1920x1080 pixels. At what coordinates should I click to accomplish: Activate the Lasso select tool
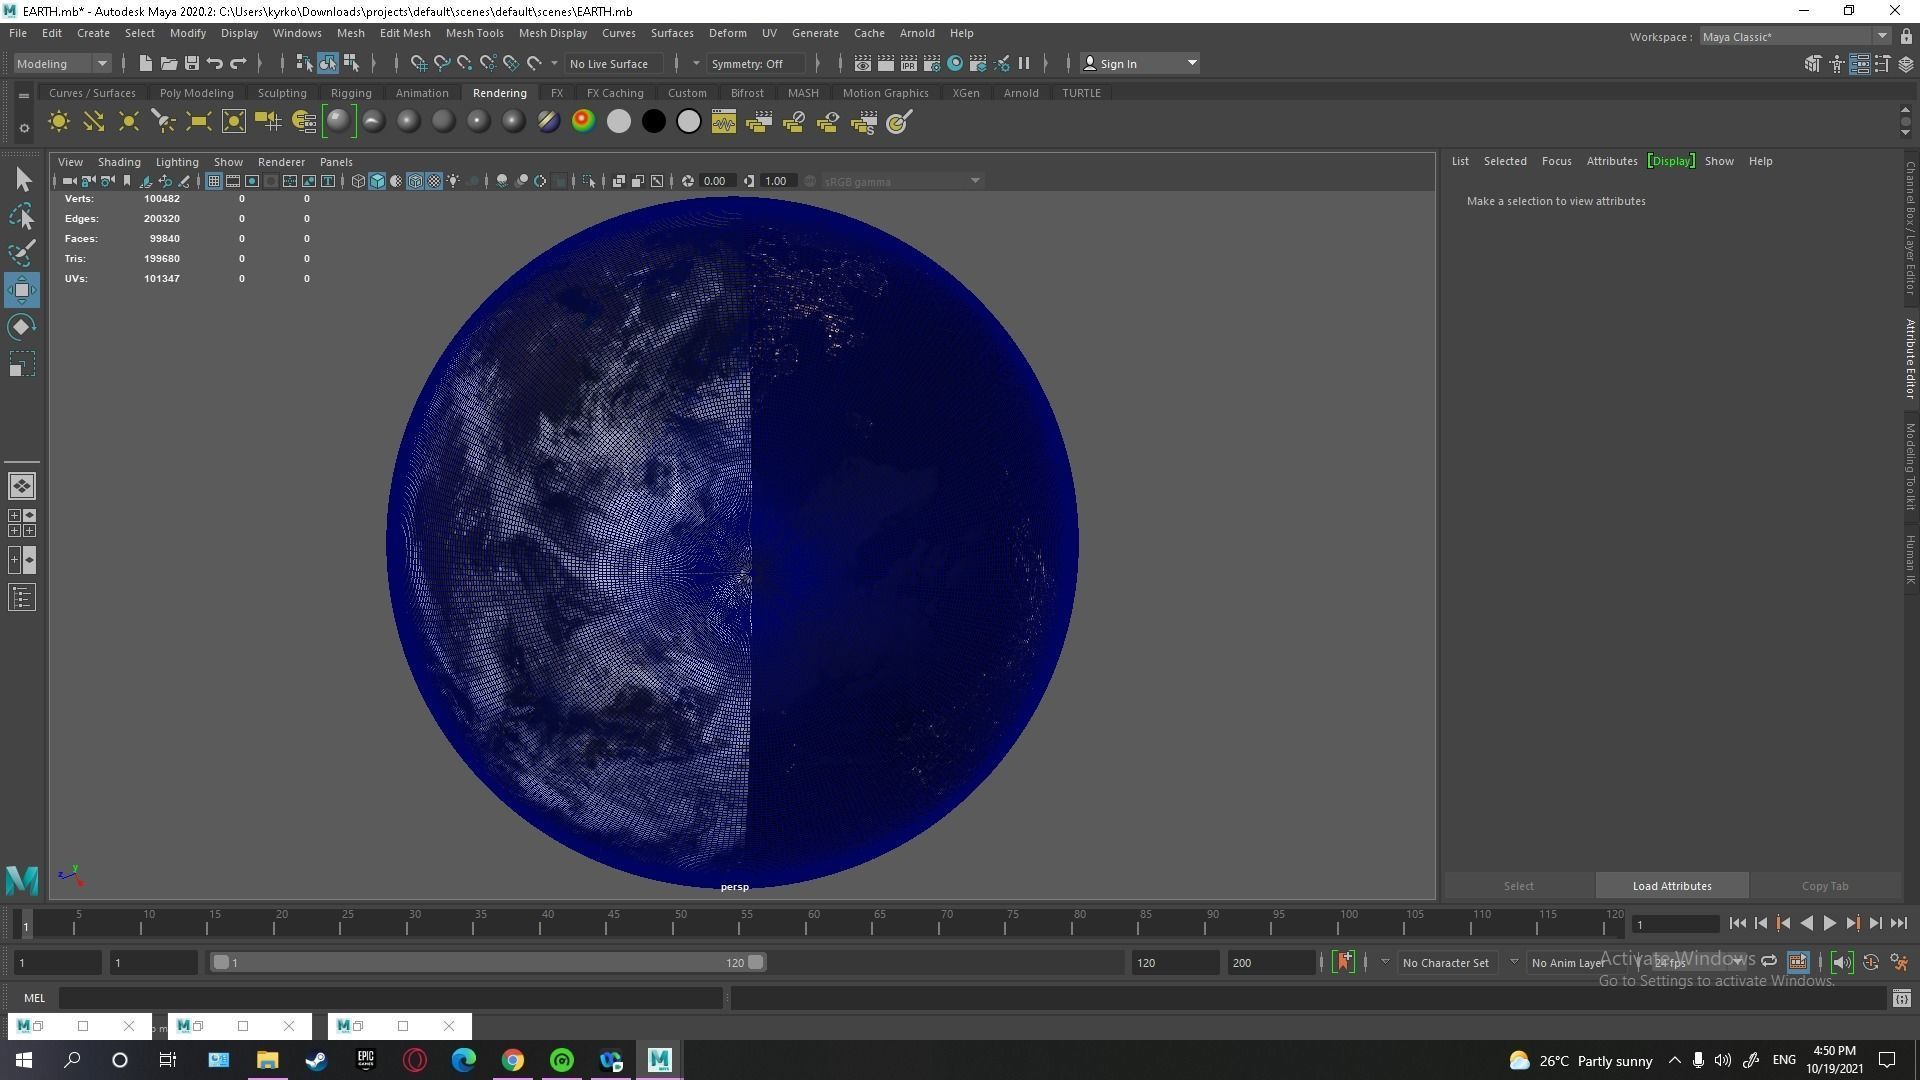[x=22, y=217]
